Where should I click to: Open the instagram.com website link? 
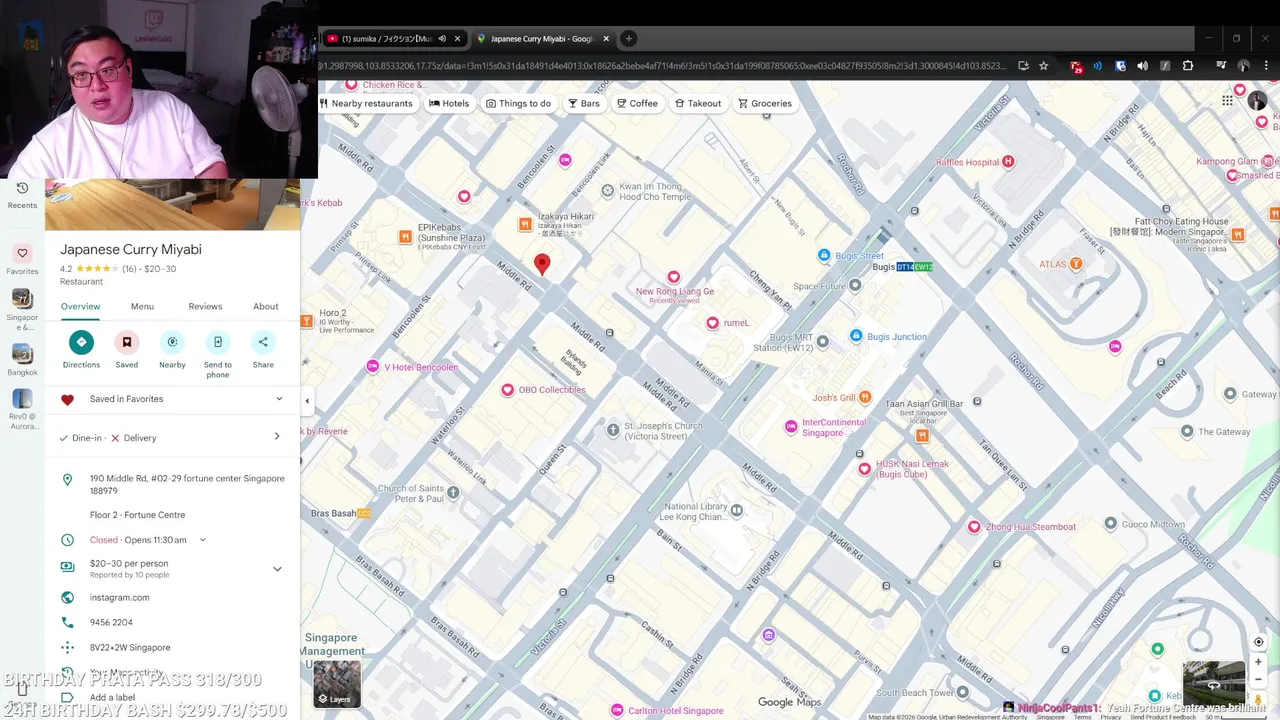point(119,597)
